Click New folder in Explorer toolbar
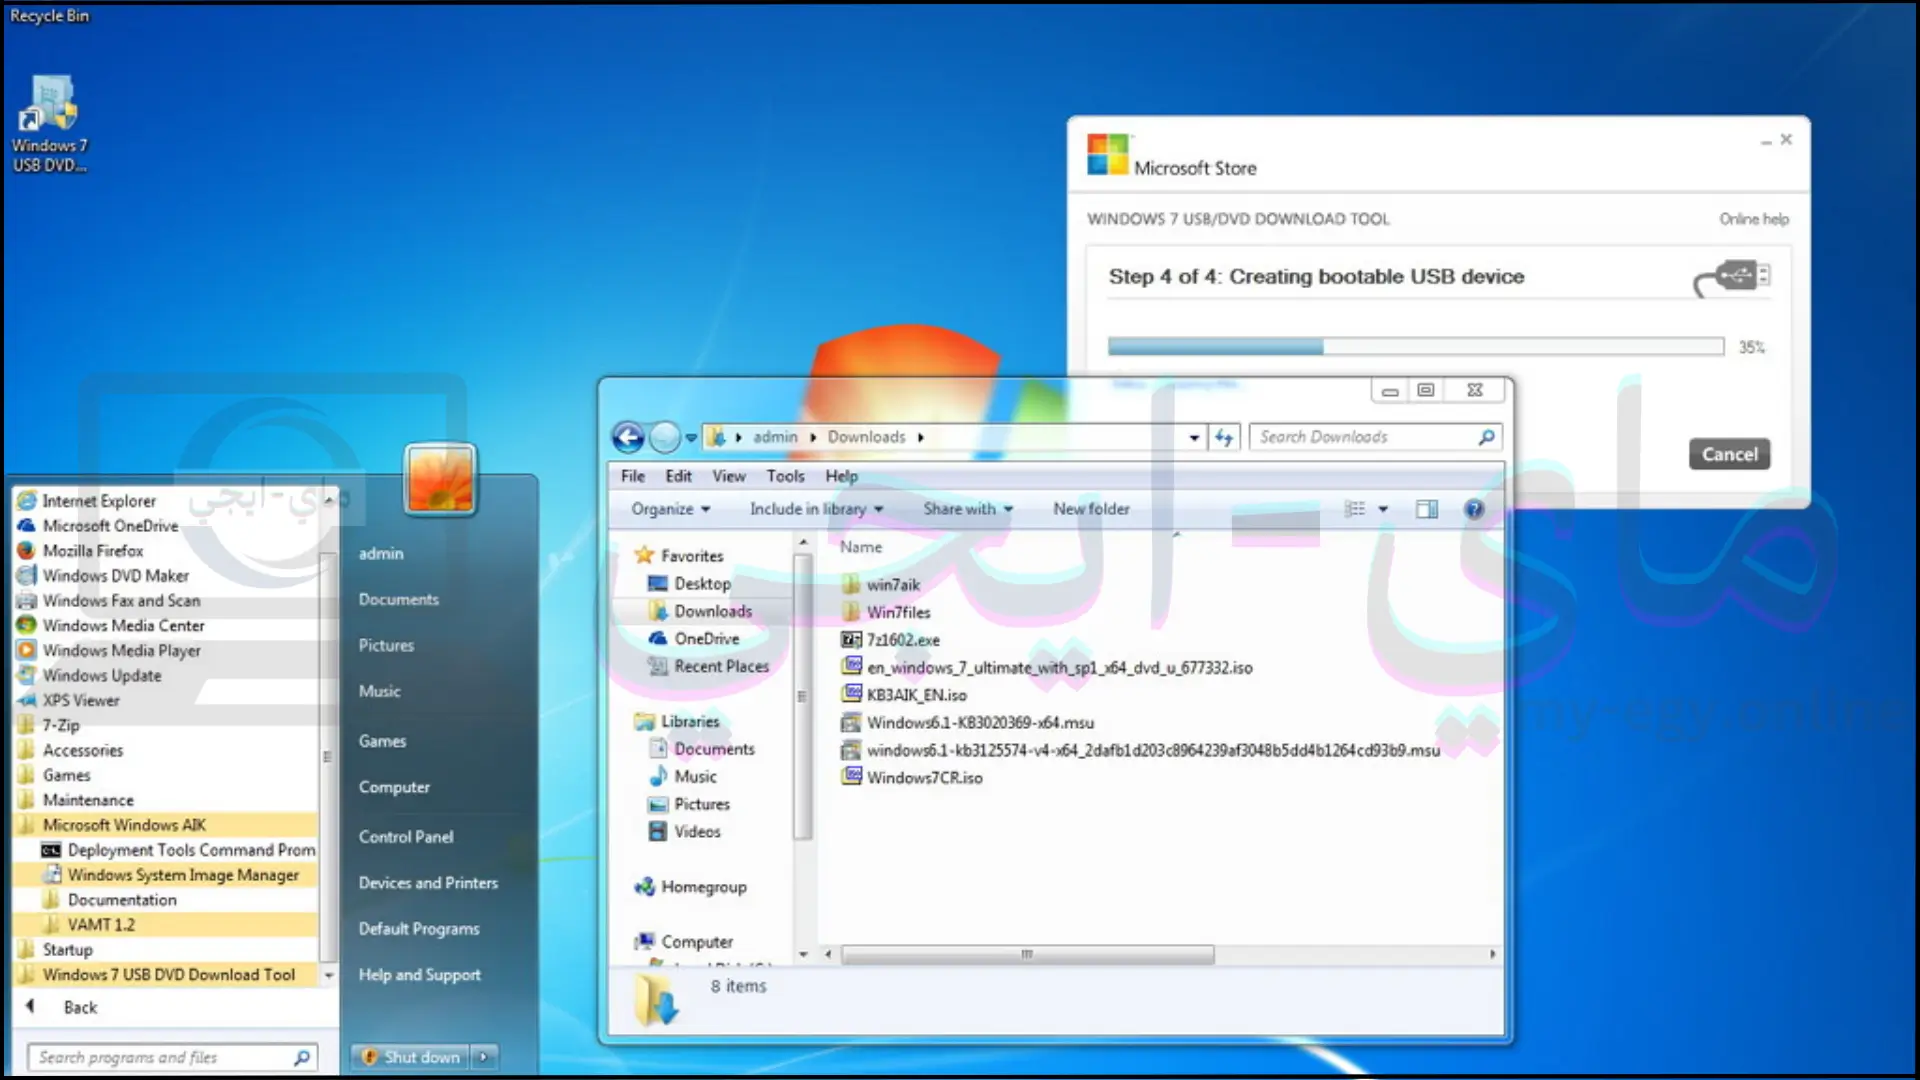1920x1080 pixels. (1091, 509)
